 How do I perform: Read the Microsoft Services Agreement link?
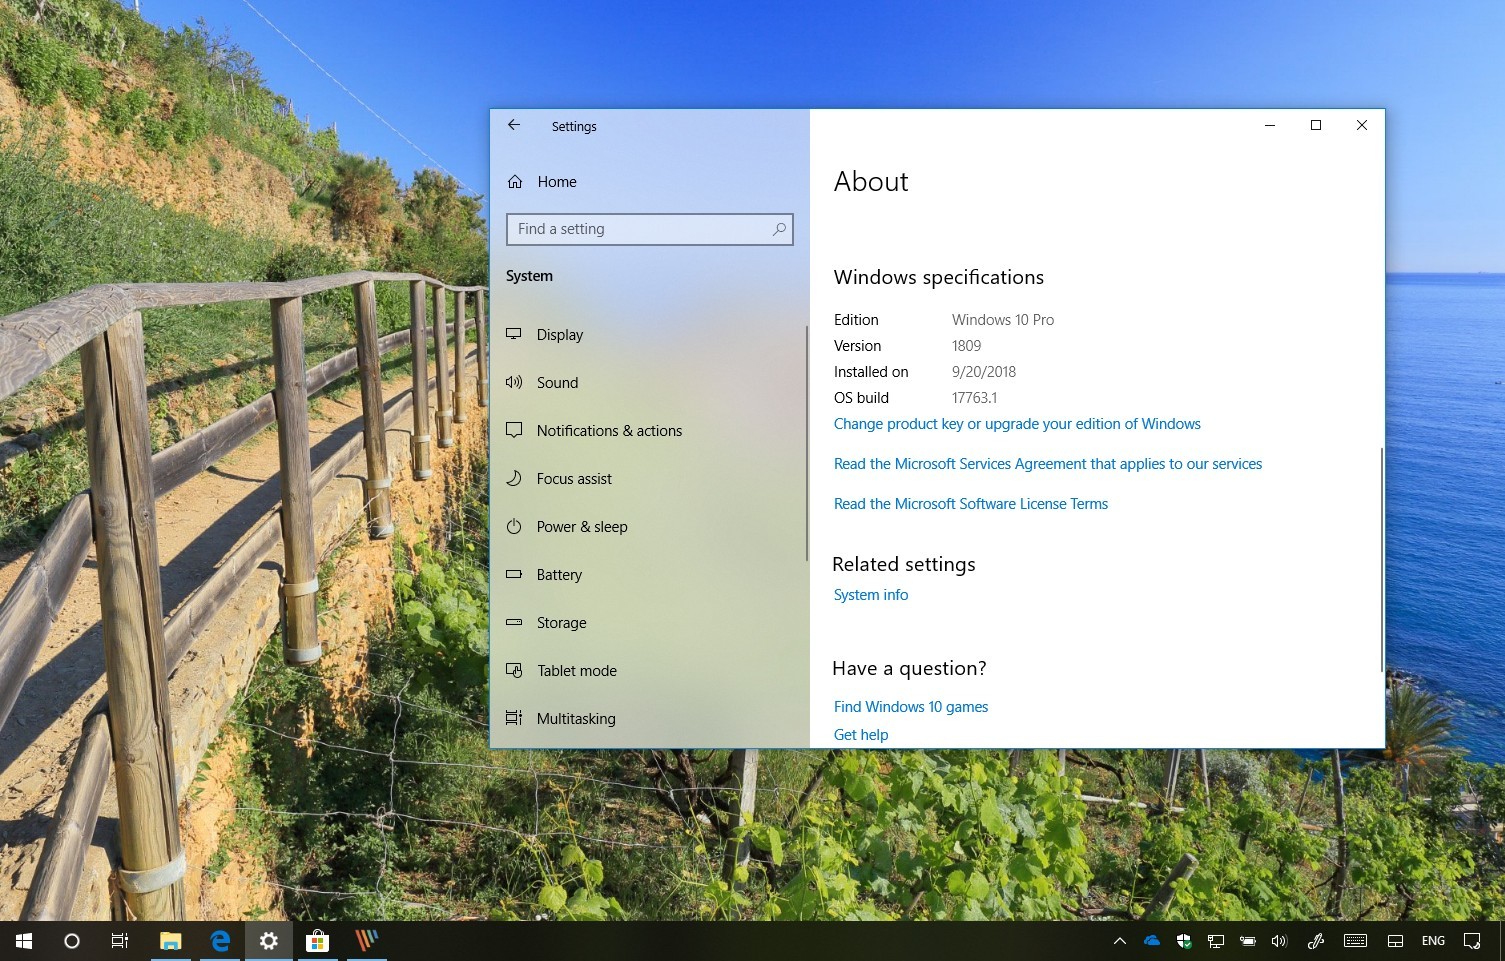tap(1048, 464)
